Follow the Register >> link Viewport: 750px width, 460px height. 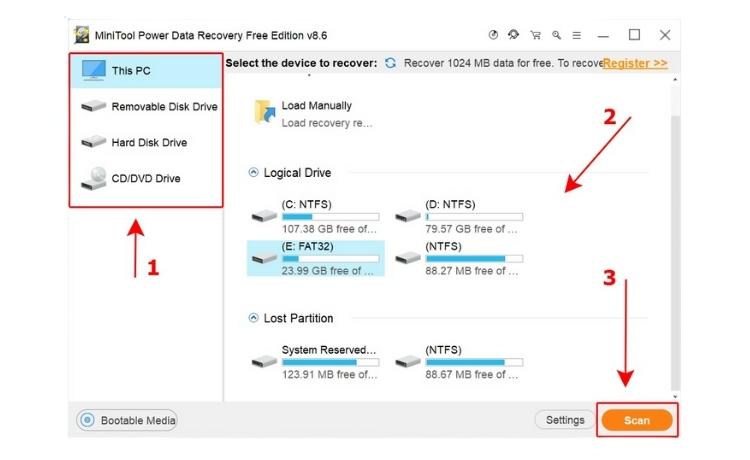[x=635, y=63]
